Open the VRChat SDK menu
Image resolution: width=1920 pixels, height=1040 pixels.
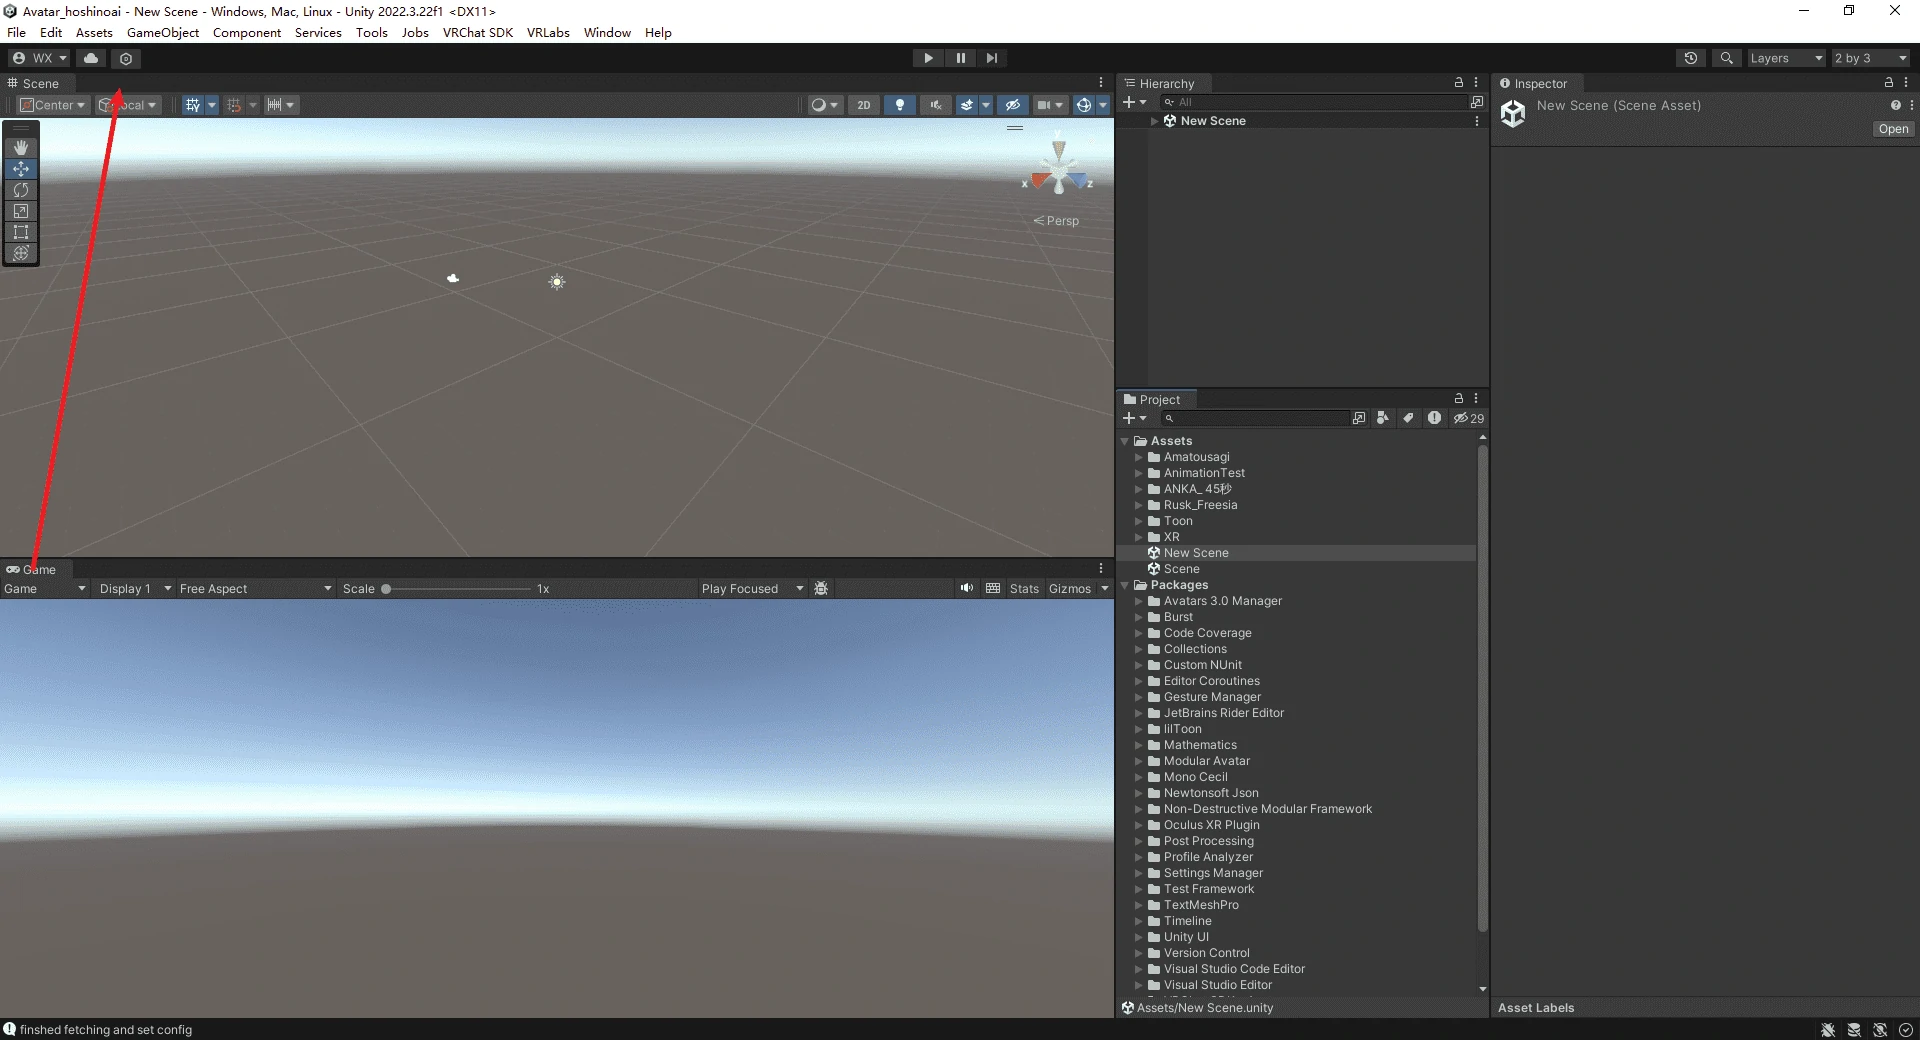pos(477,32)
